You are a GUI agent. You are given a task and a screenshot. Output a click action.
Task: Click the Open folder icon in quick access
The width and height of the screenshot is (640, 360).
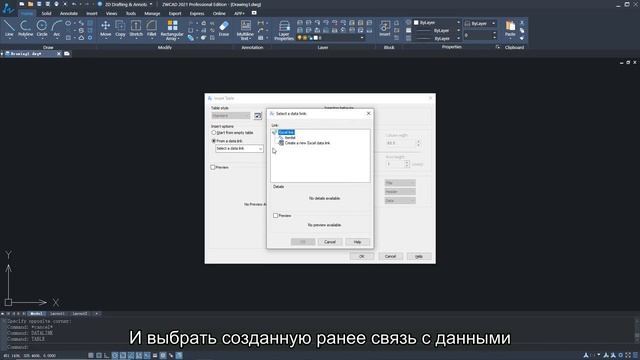(30, 4)
